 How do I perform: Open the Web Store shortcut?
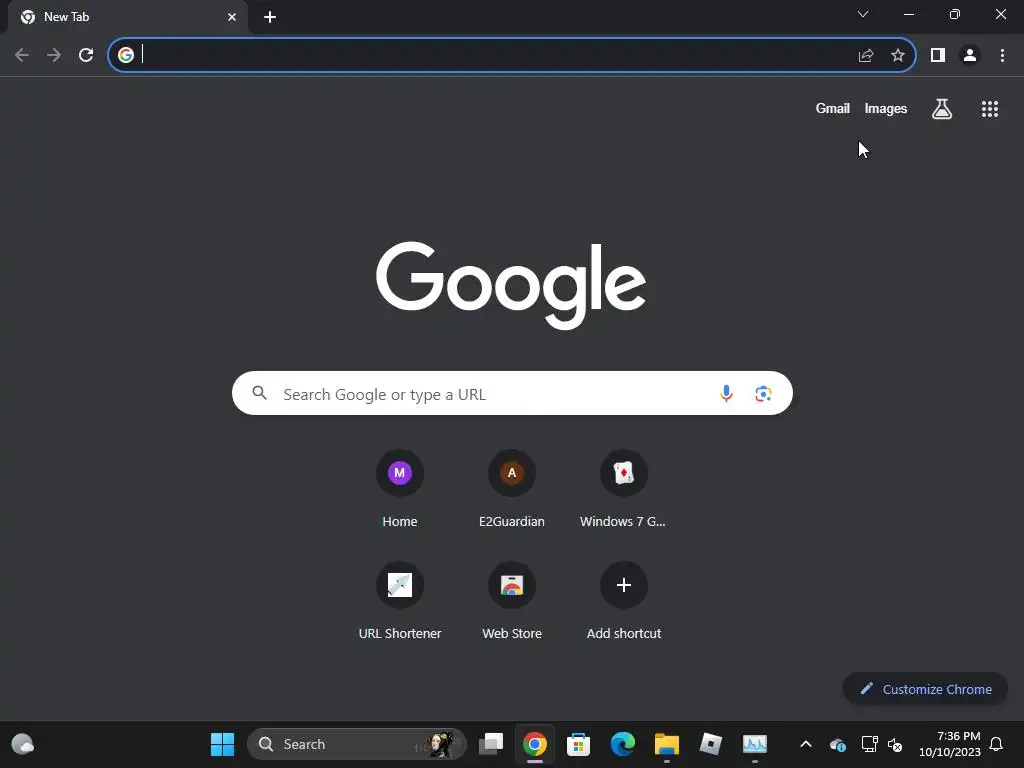pyautogui.click(x=512, y=601)
